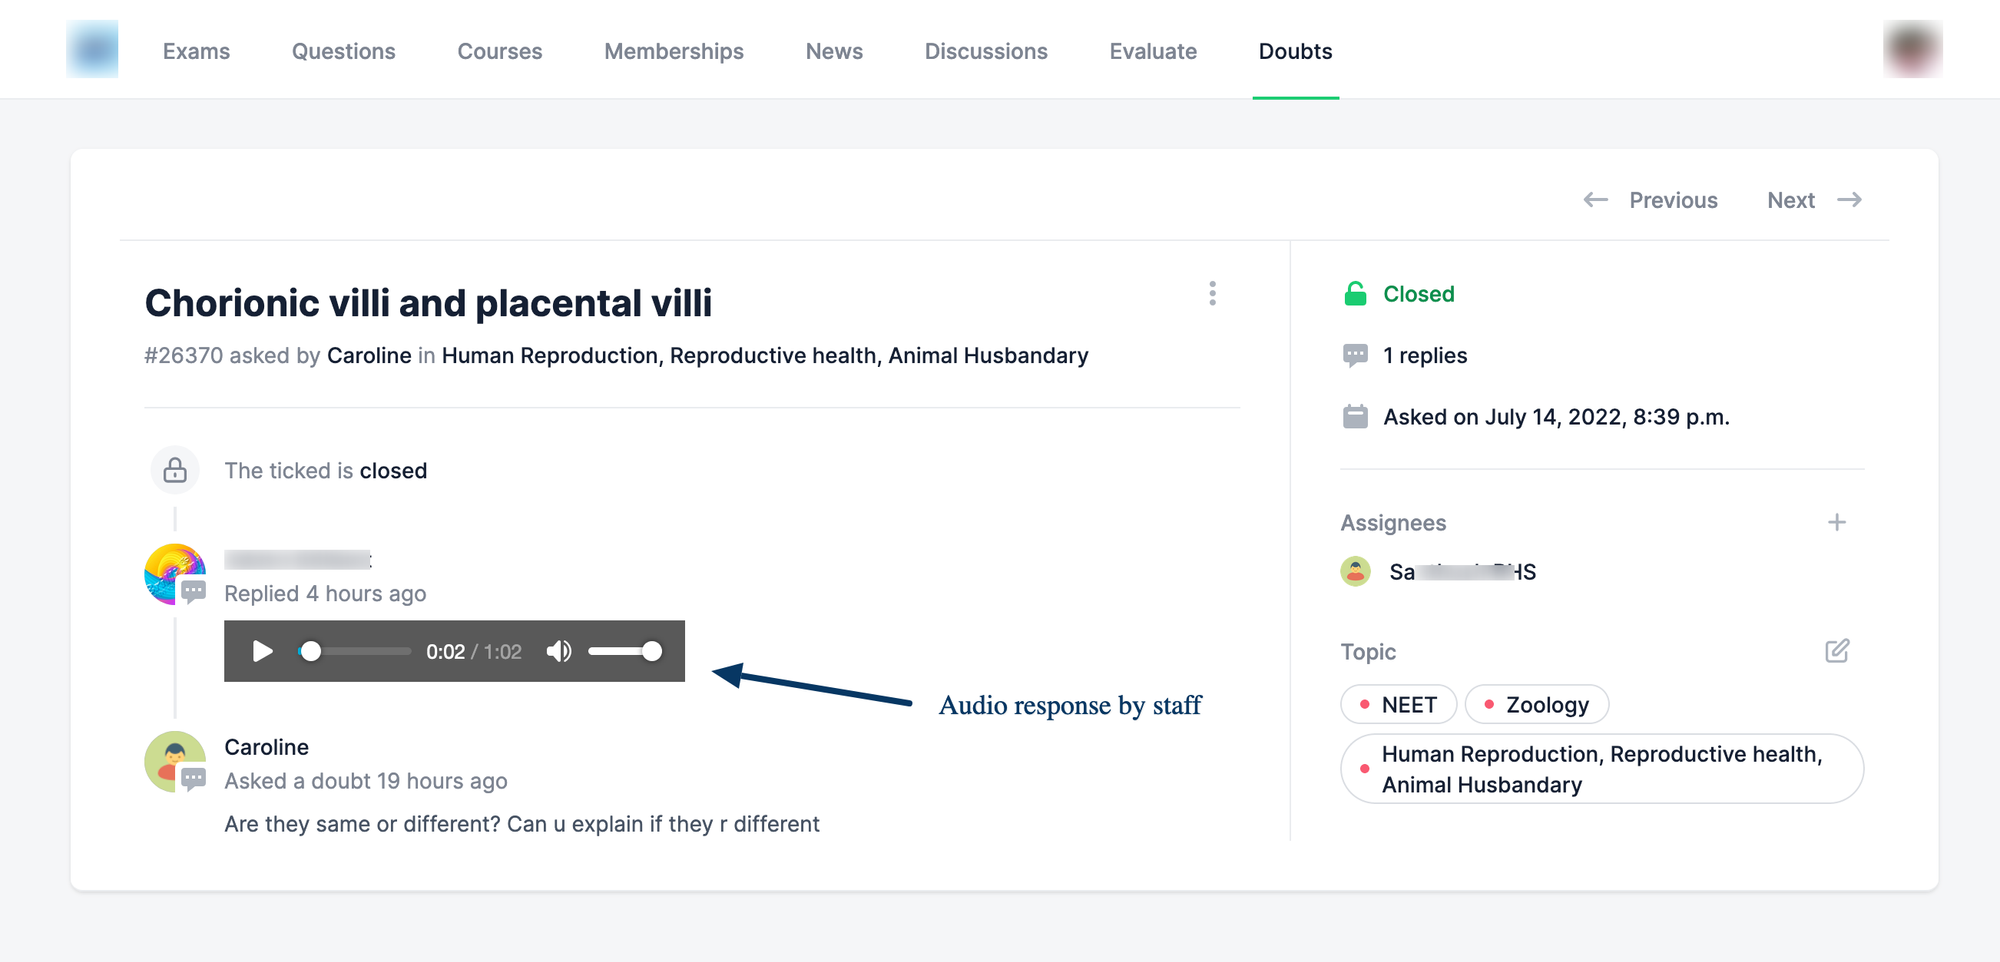The image size is (2000, 962).
Task: Open the Memberships tab
Action: [x=674, y=51]
